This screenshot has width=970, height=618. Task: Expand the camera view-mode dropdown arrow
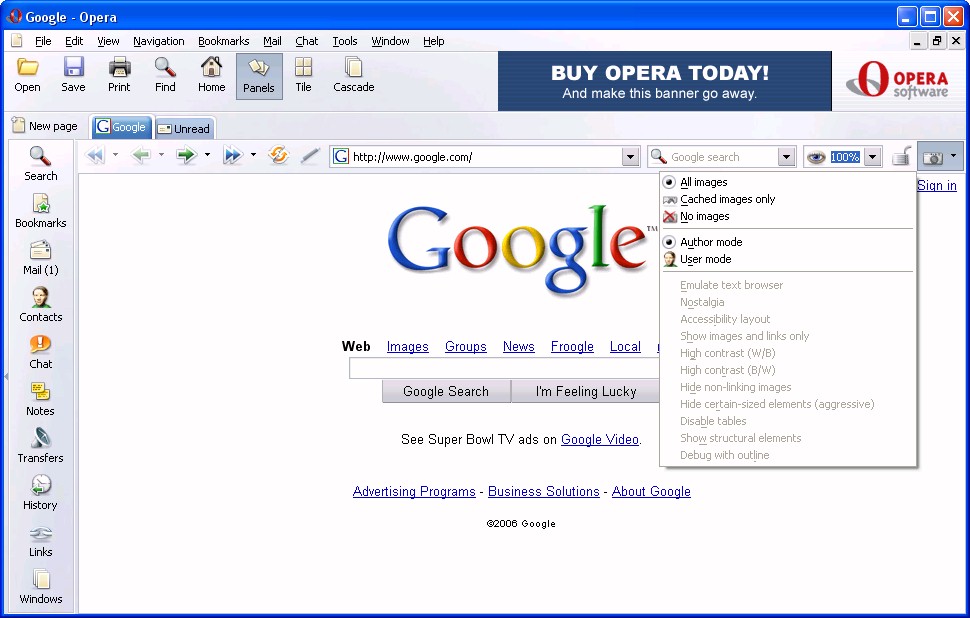(x=953, y=156)
